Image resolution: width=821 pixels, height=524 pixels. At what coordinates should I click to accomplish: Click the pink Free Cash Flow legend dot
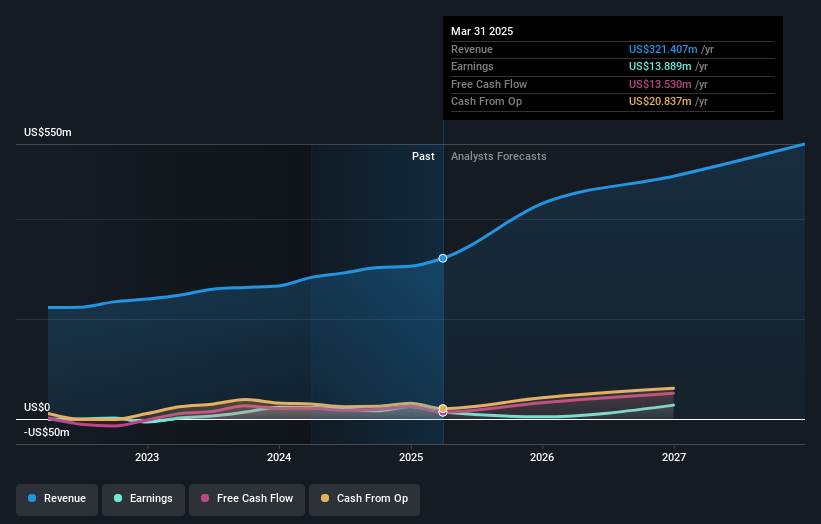(x=205, y=498)
